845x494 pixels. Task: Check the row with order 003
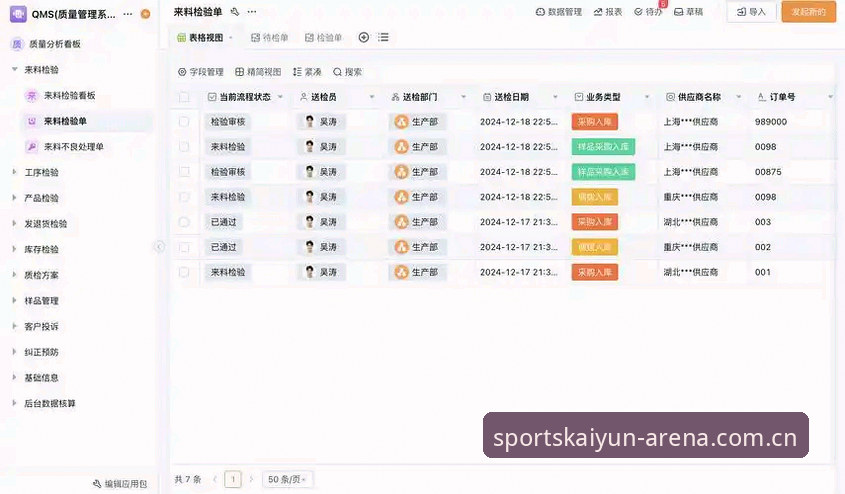(184, 222)
